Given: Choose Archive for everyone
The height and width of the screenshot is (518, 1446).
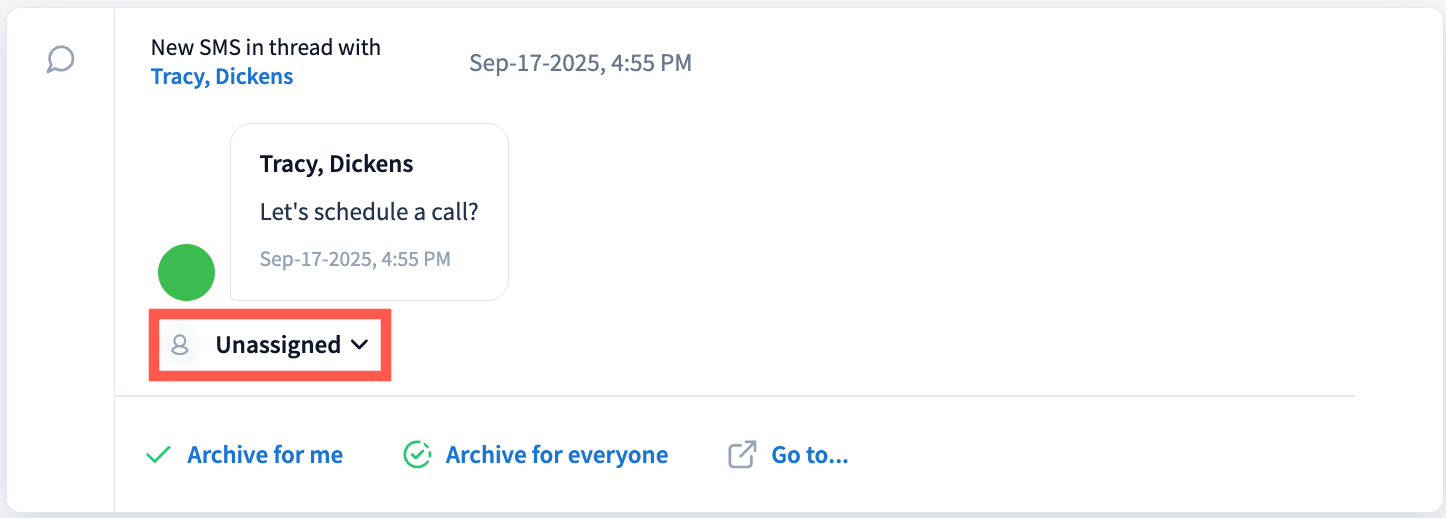Looking at the screenshot, I should (556, 456).
